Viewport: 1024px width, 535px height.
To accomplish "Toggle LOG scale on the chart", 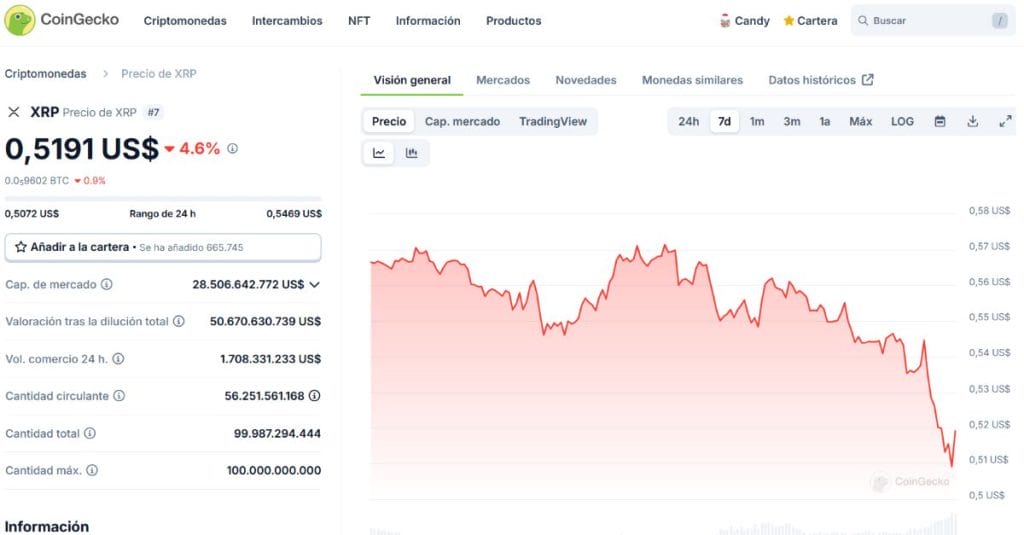I will 902,122.
